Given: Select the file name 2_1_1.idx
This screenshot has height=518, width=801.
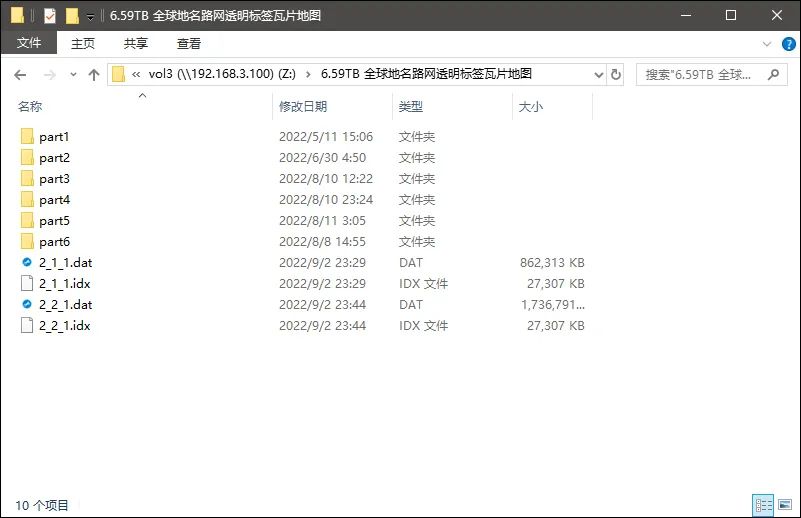Looking at the screenshot, I should pos(65,284).
